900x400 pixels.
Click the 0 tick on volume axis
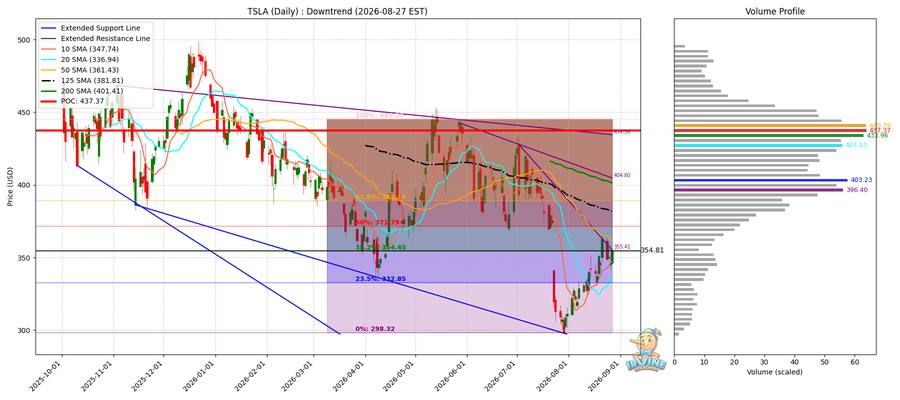pyautogui.click(x=674, y=362)
